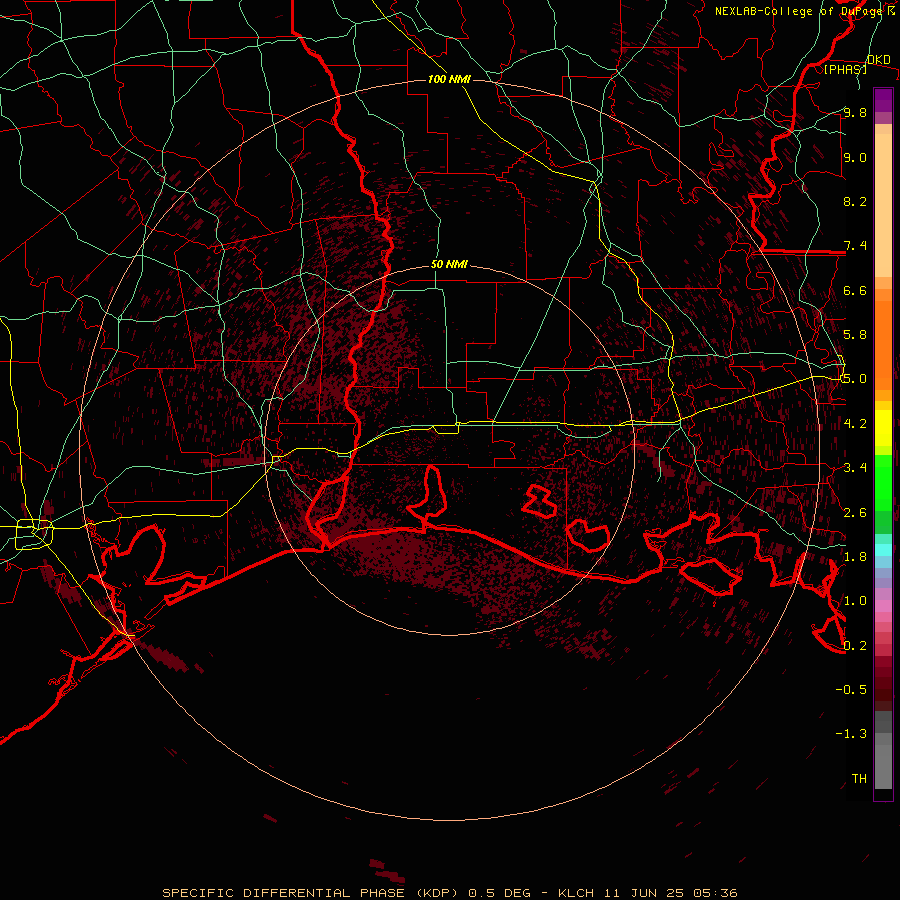This screenshot has height=900, width=900.
Task: Click the 3.4 scale value
Action: 855,468
